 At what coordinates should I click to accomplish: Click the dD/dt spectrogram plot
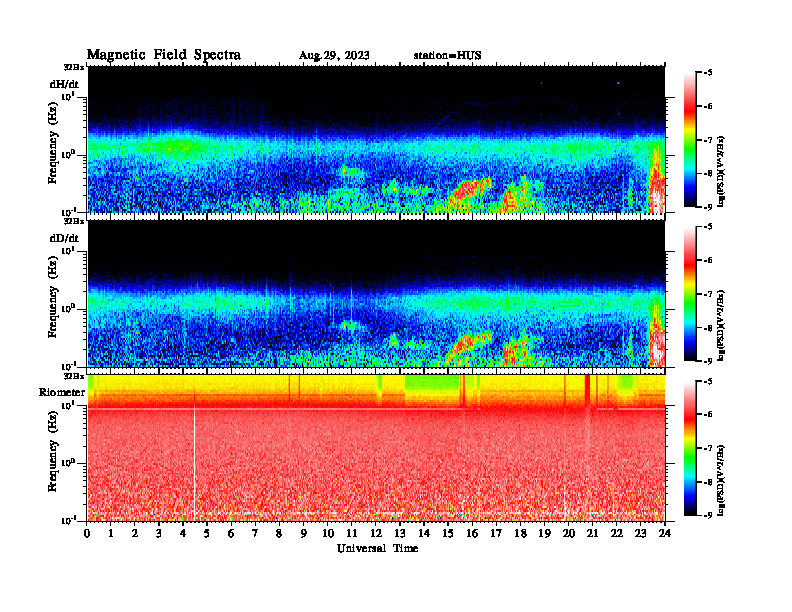coord(376,293)
